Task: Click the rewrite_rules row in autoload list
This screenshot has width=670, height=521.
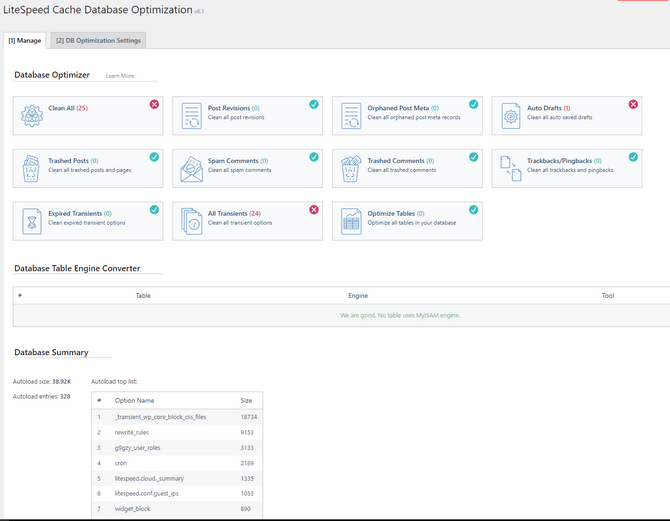Action: [134, 432]
